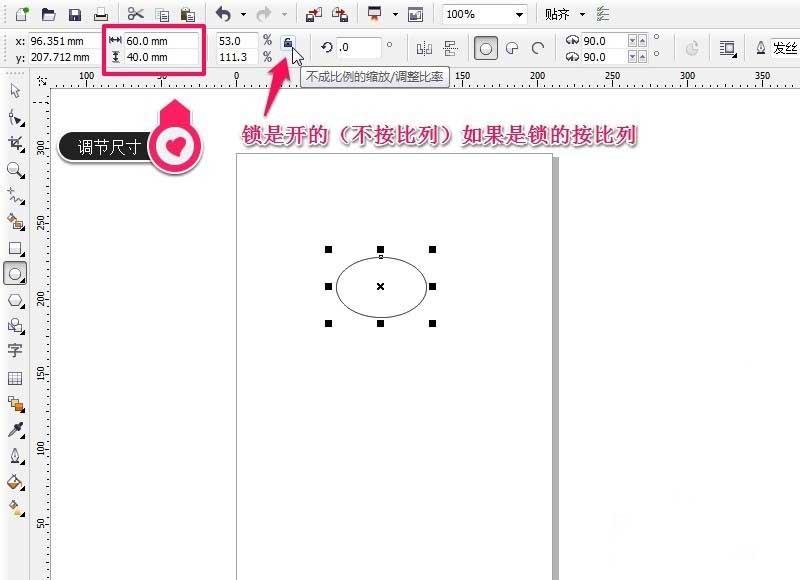Image resolution: width=800 pixels, height=580 pixels.
Task: Select the Arc shape mode
Action: pos(538,48)
